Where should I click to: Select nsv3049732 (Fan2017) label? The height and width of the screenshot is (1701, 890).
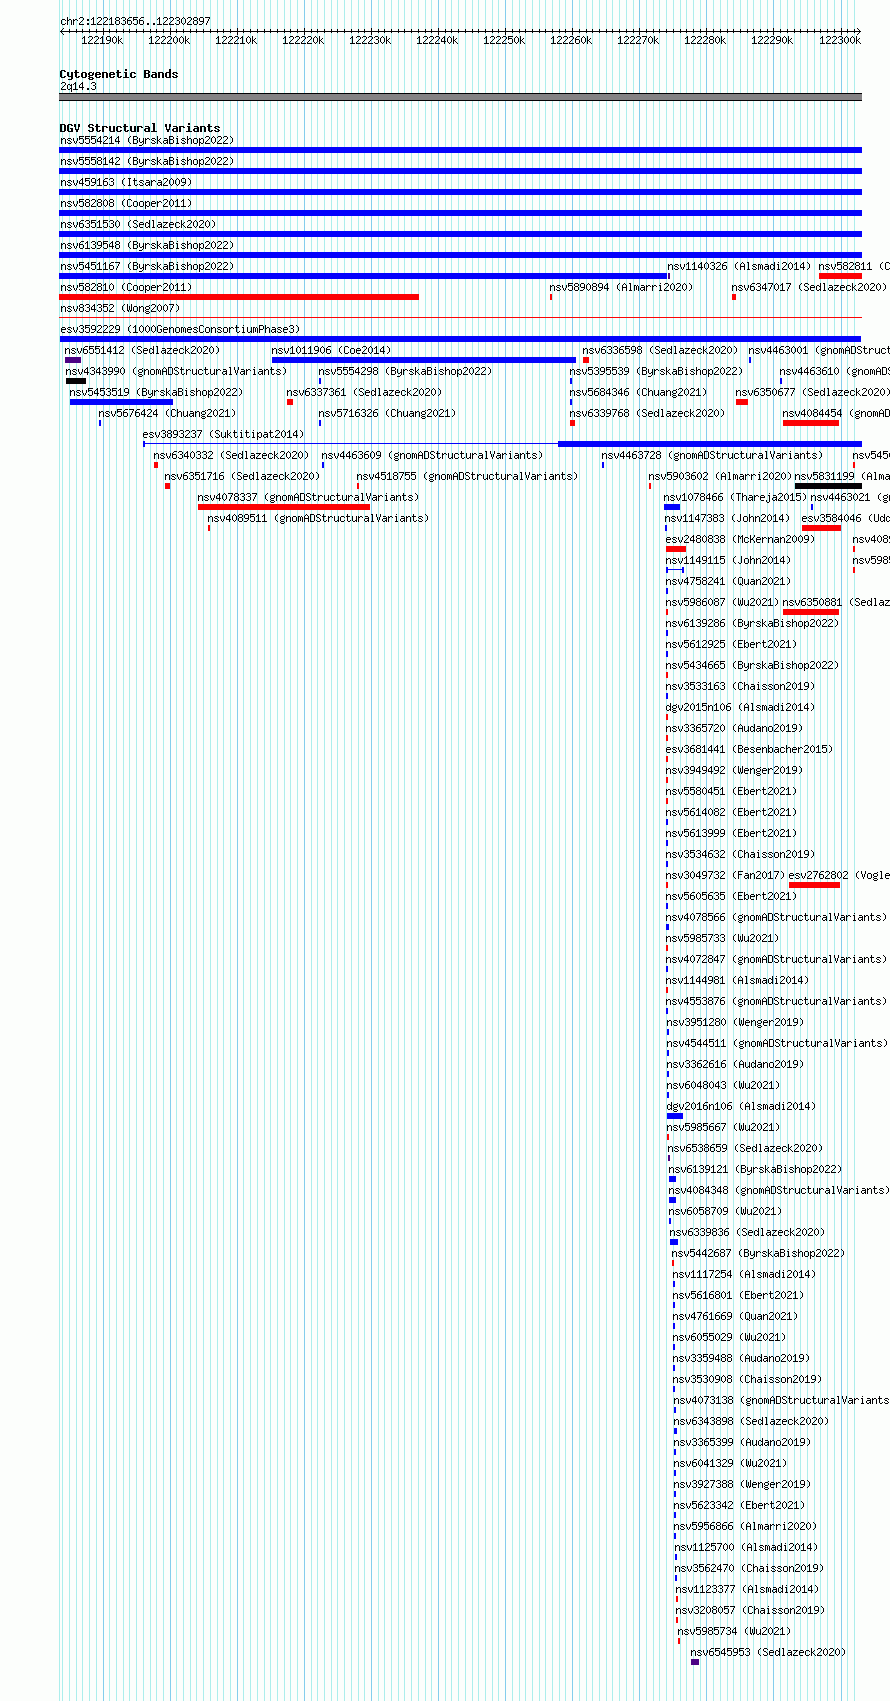coord(726,876)
